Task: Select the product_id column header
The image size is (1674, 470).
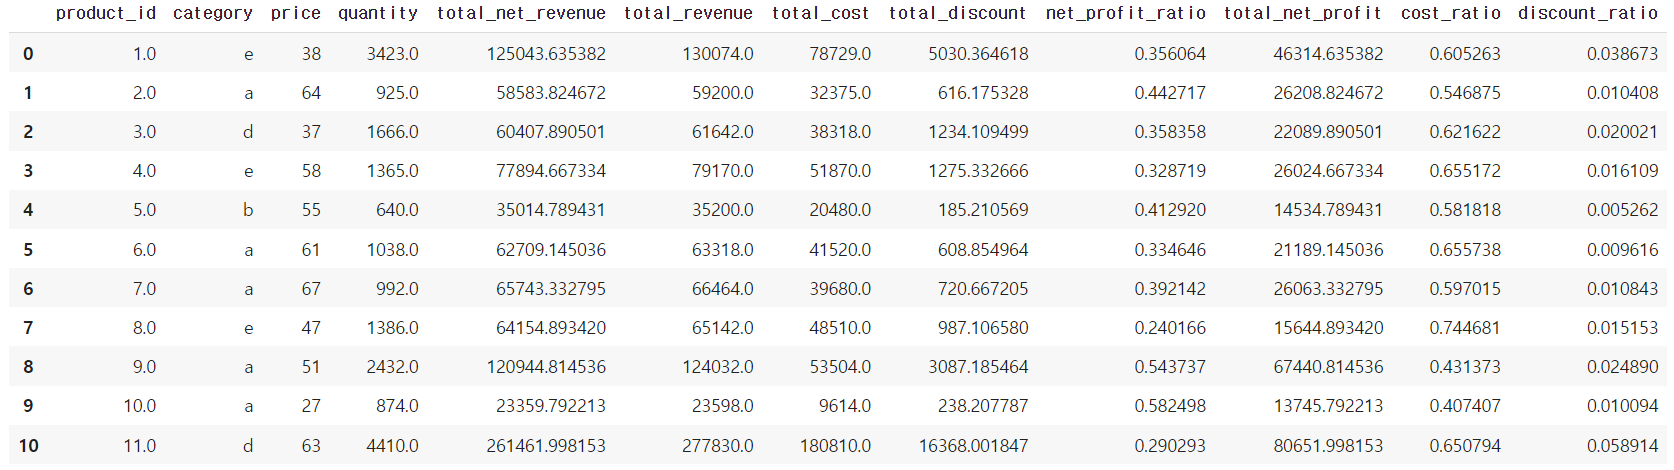Action: 106,14
